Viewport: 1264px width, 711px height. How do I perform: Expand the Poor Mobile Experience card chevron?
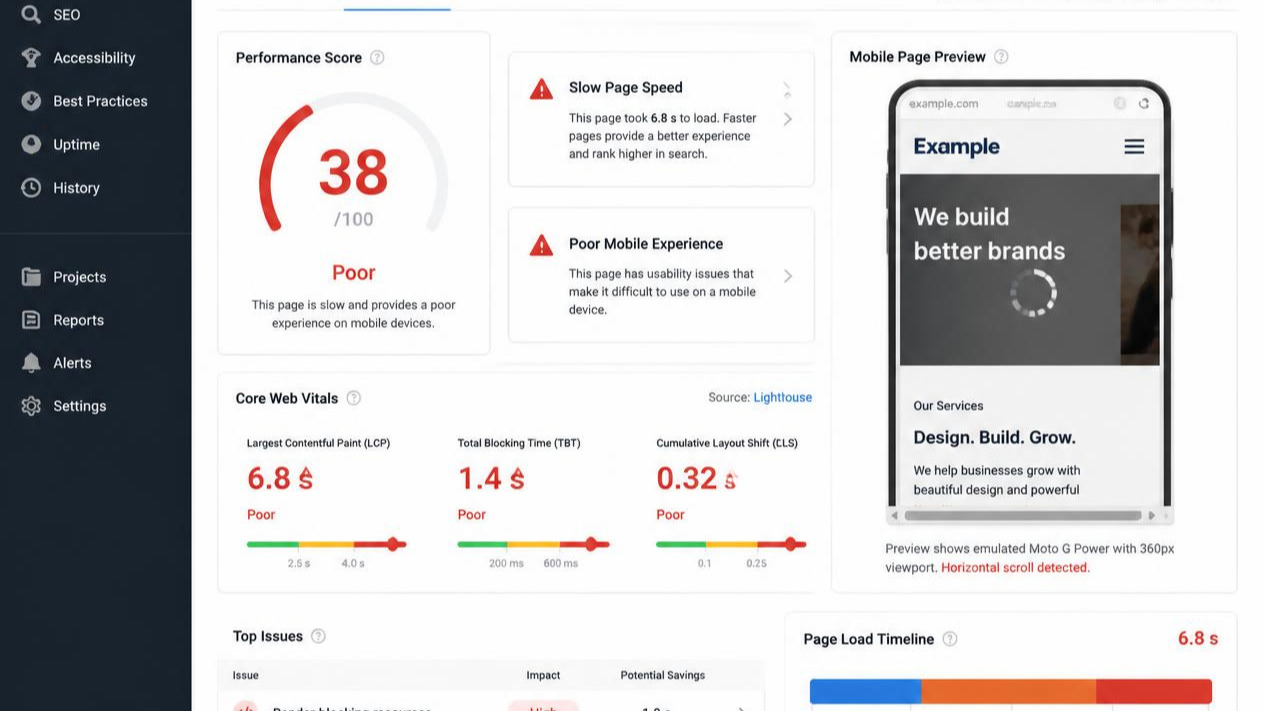tap(788, 276)
